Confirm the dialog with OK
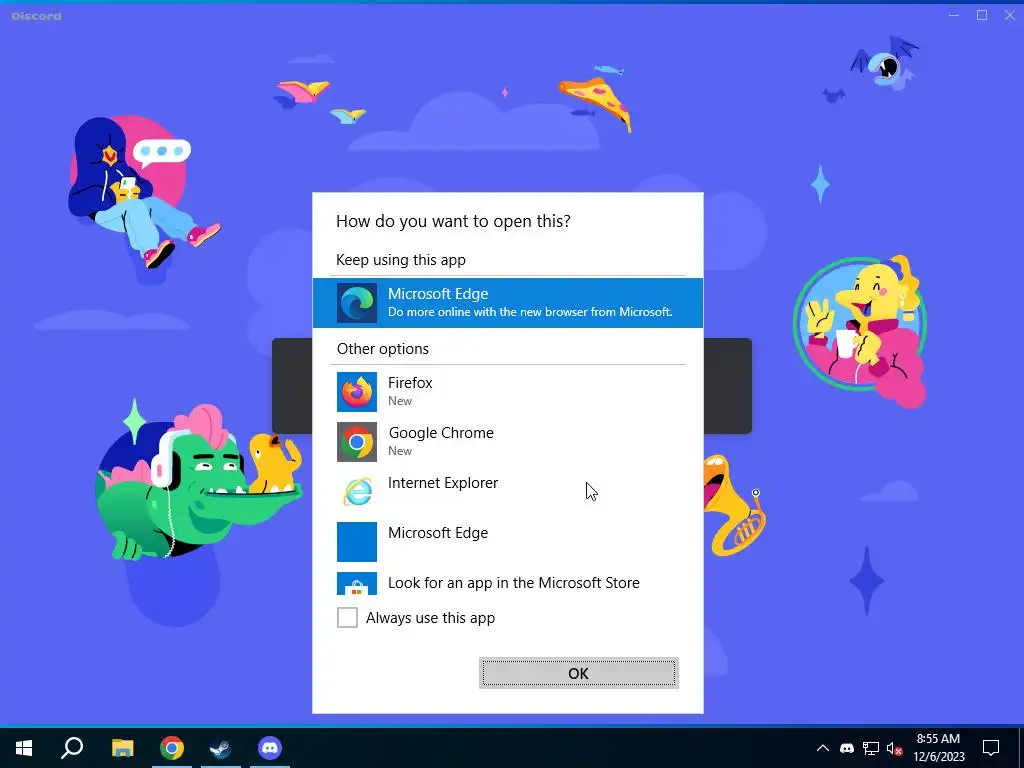The height and width of the screenshot is (768, 1024). tap(579, 673)
